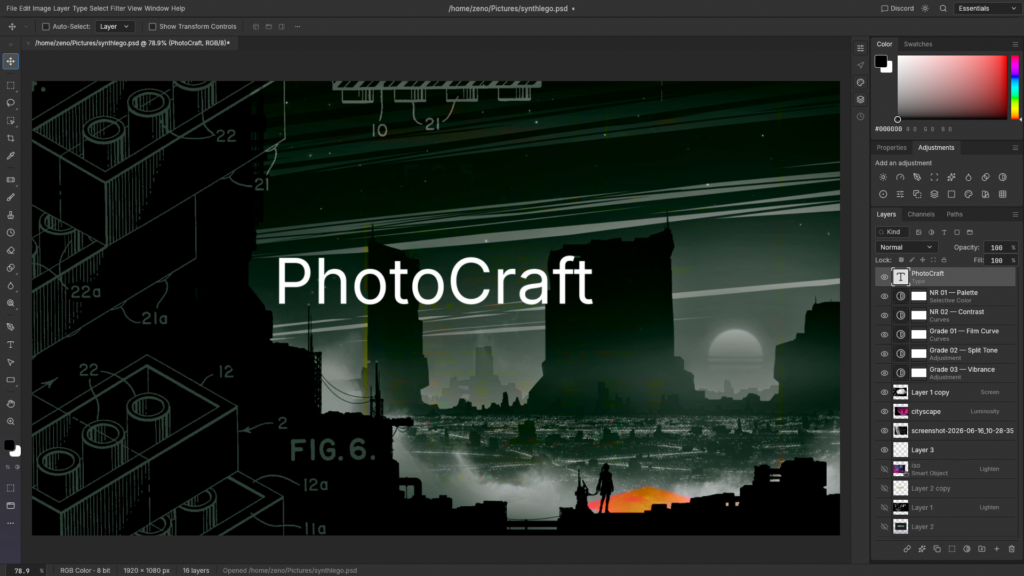Click the rainbow hue strip

point(1015,87)
